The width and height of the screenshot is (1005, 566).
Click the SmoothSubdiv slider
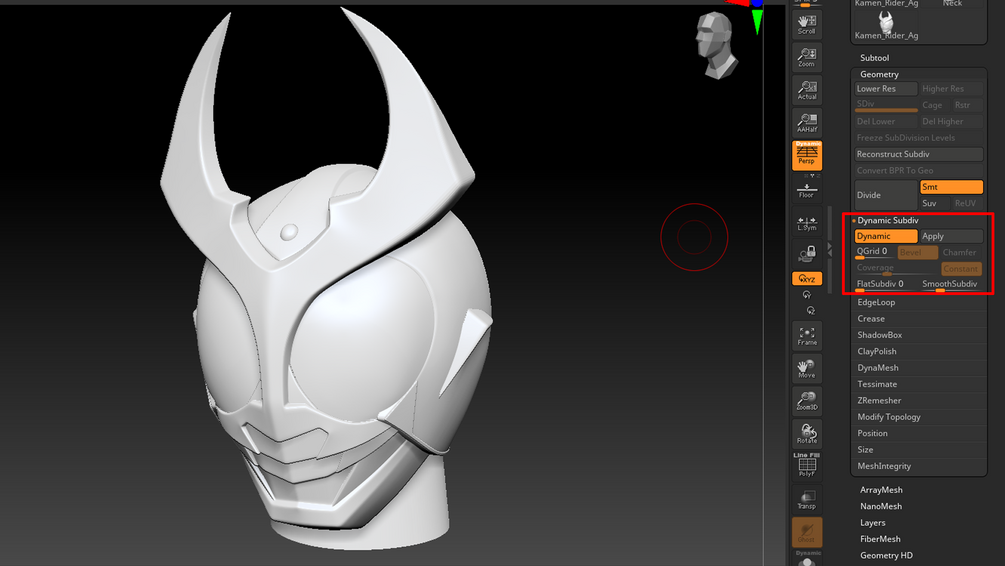(951, 285)
